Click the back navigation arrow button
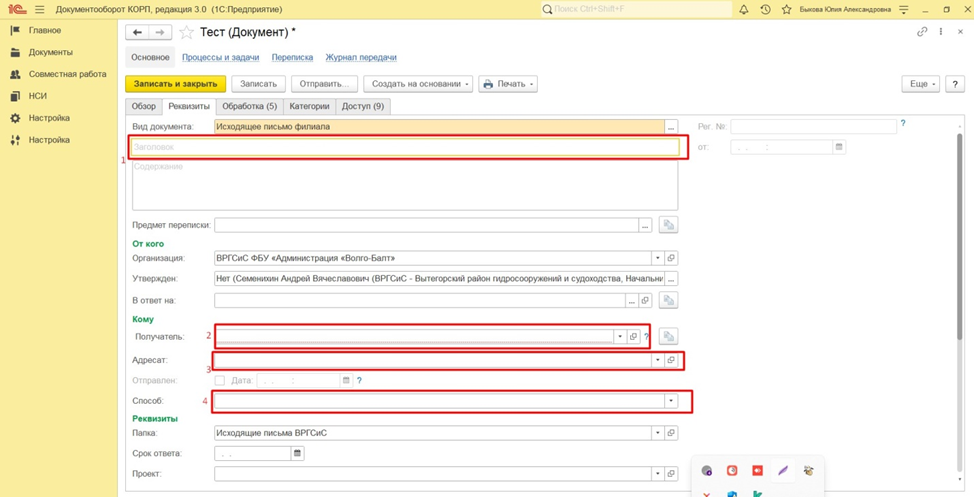Viewport: 974px width, 497px height. 137,32
